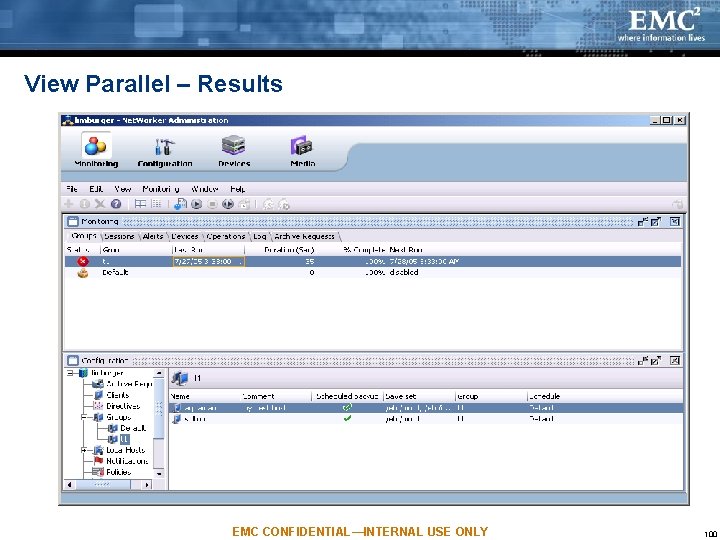The height and width of the screenshot is (540, 720).
Task: Open the Monitoring view
Action: coord(96,150)
